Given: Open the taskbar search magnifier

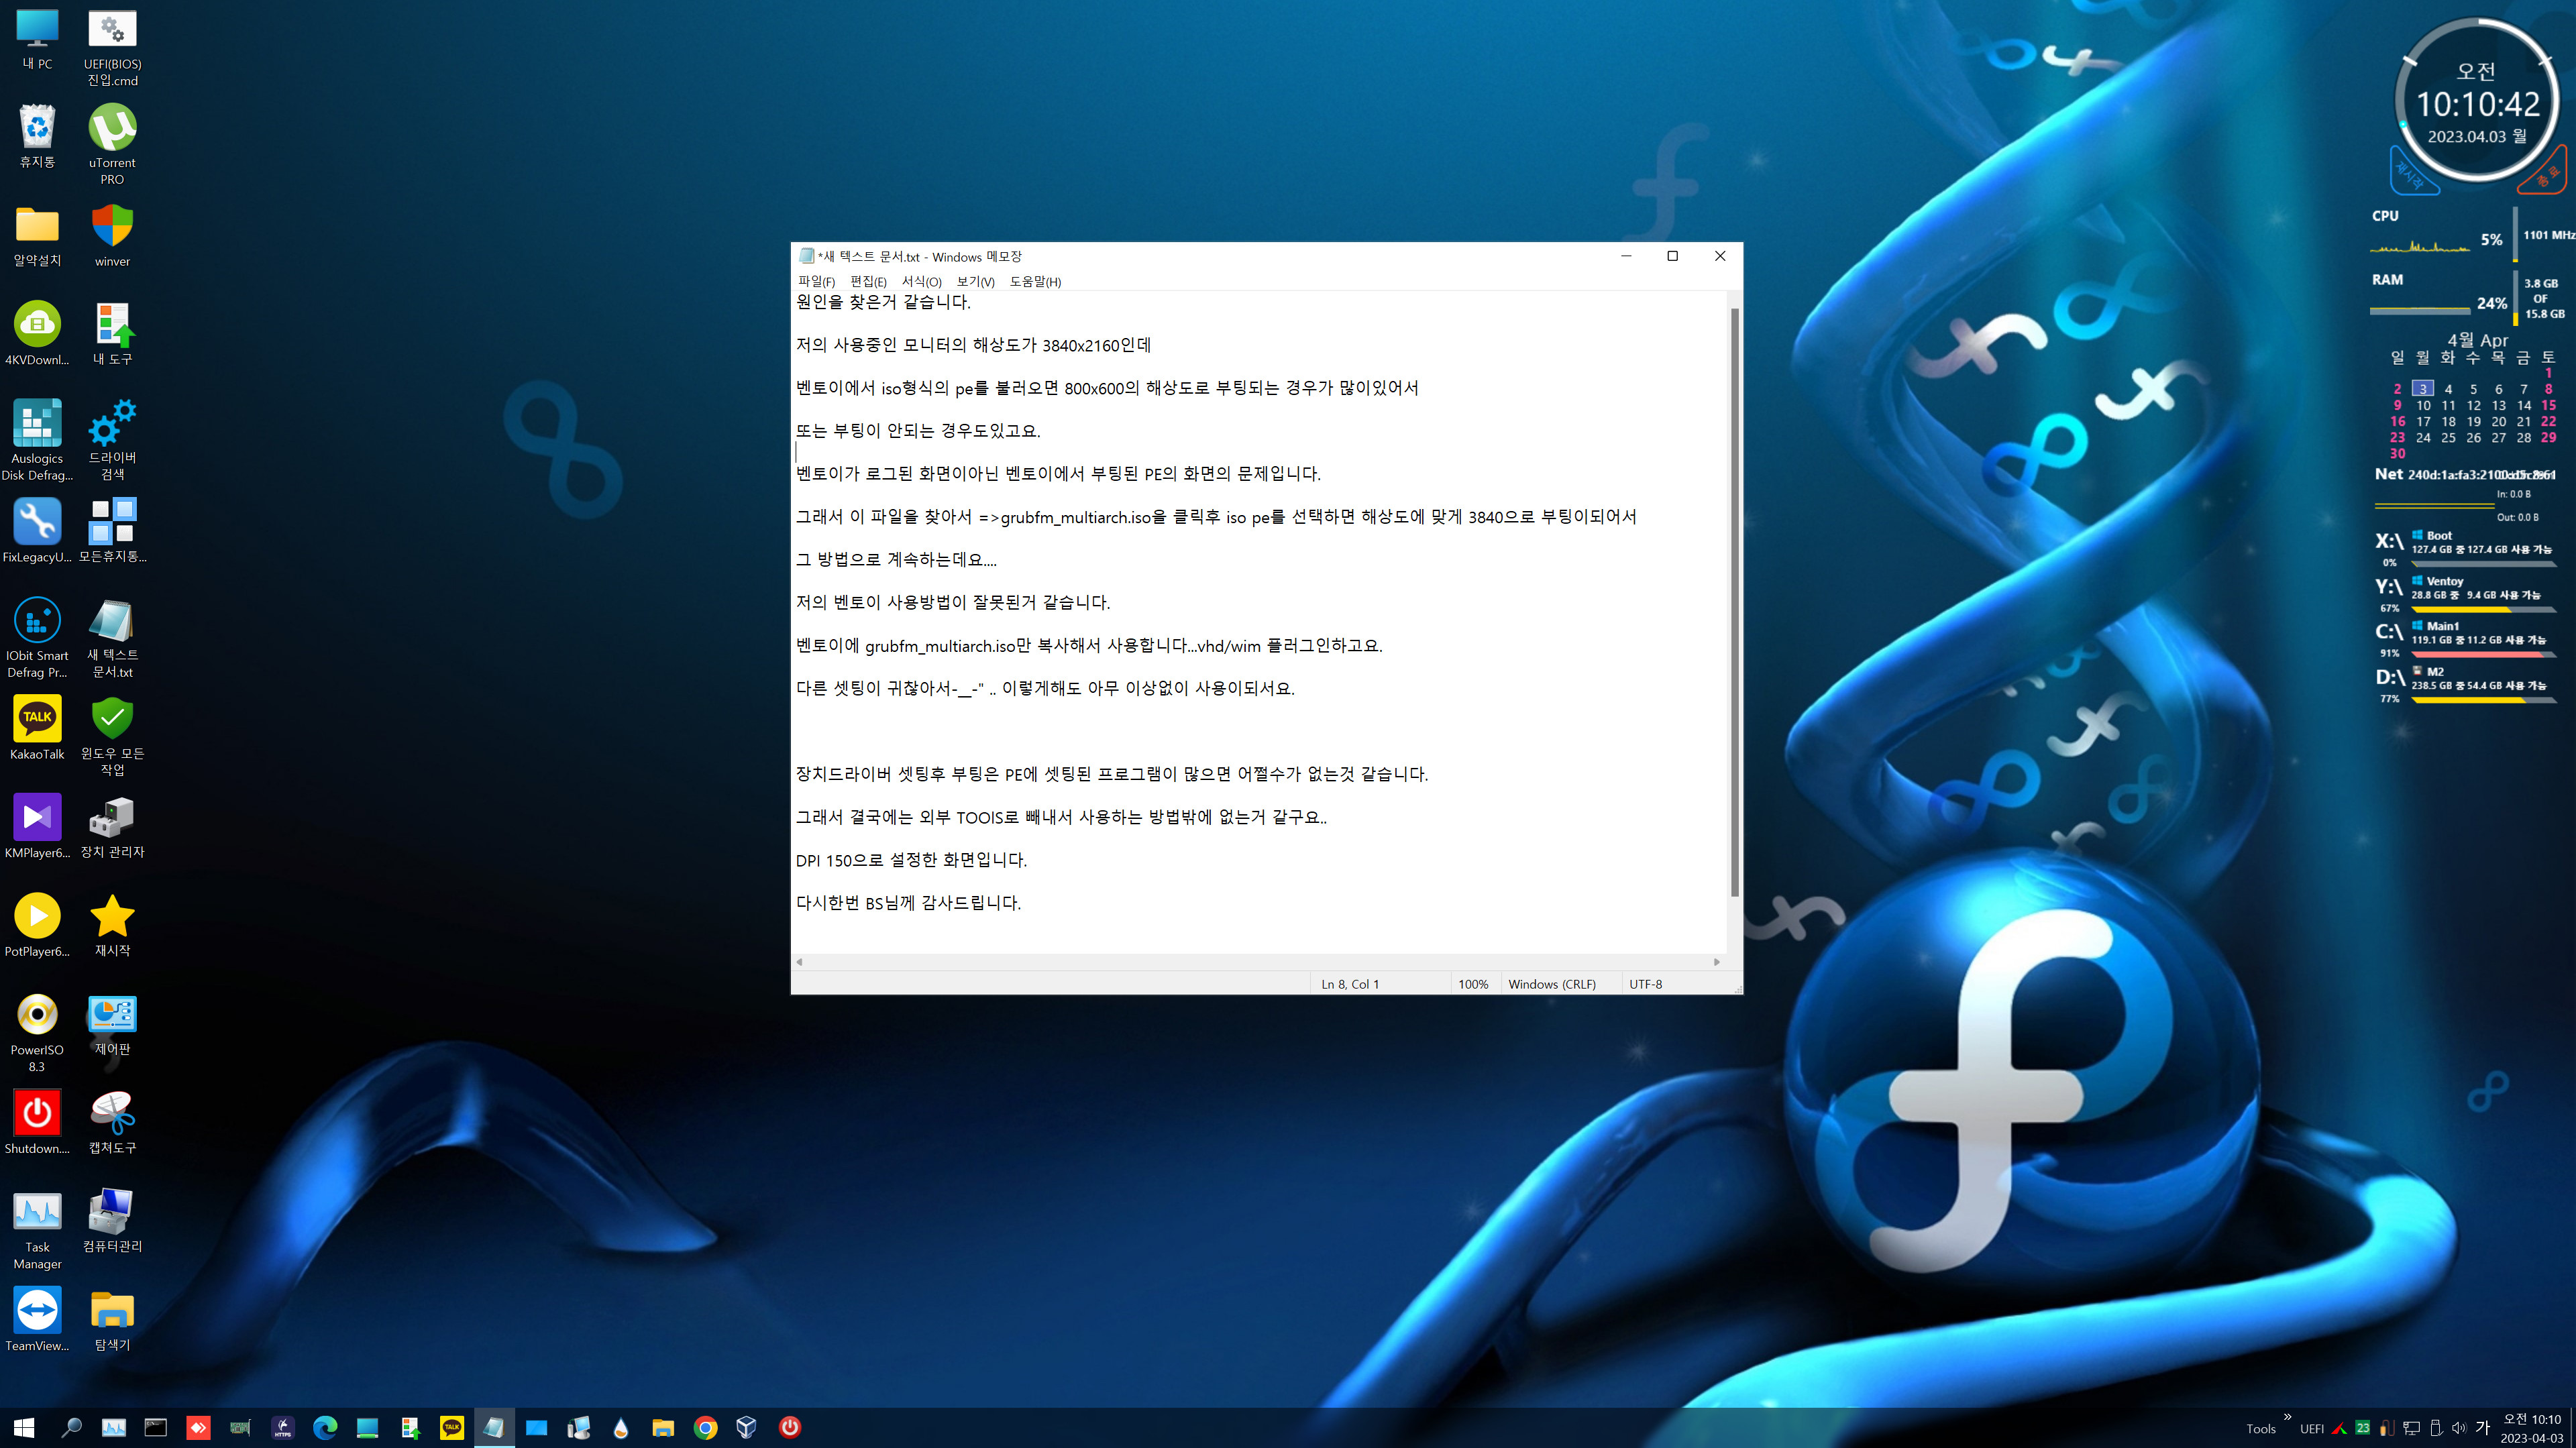Looking at the screenshot, I should point(71,1427).
